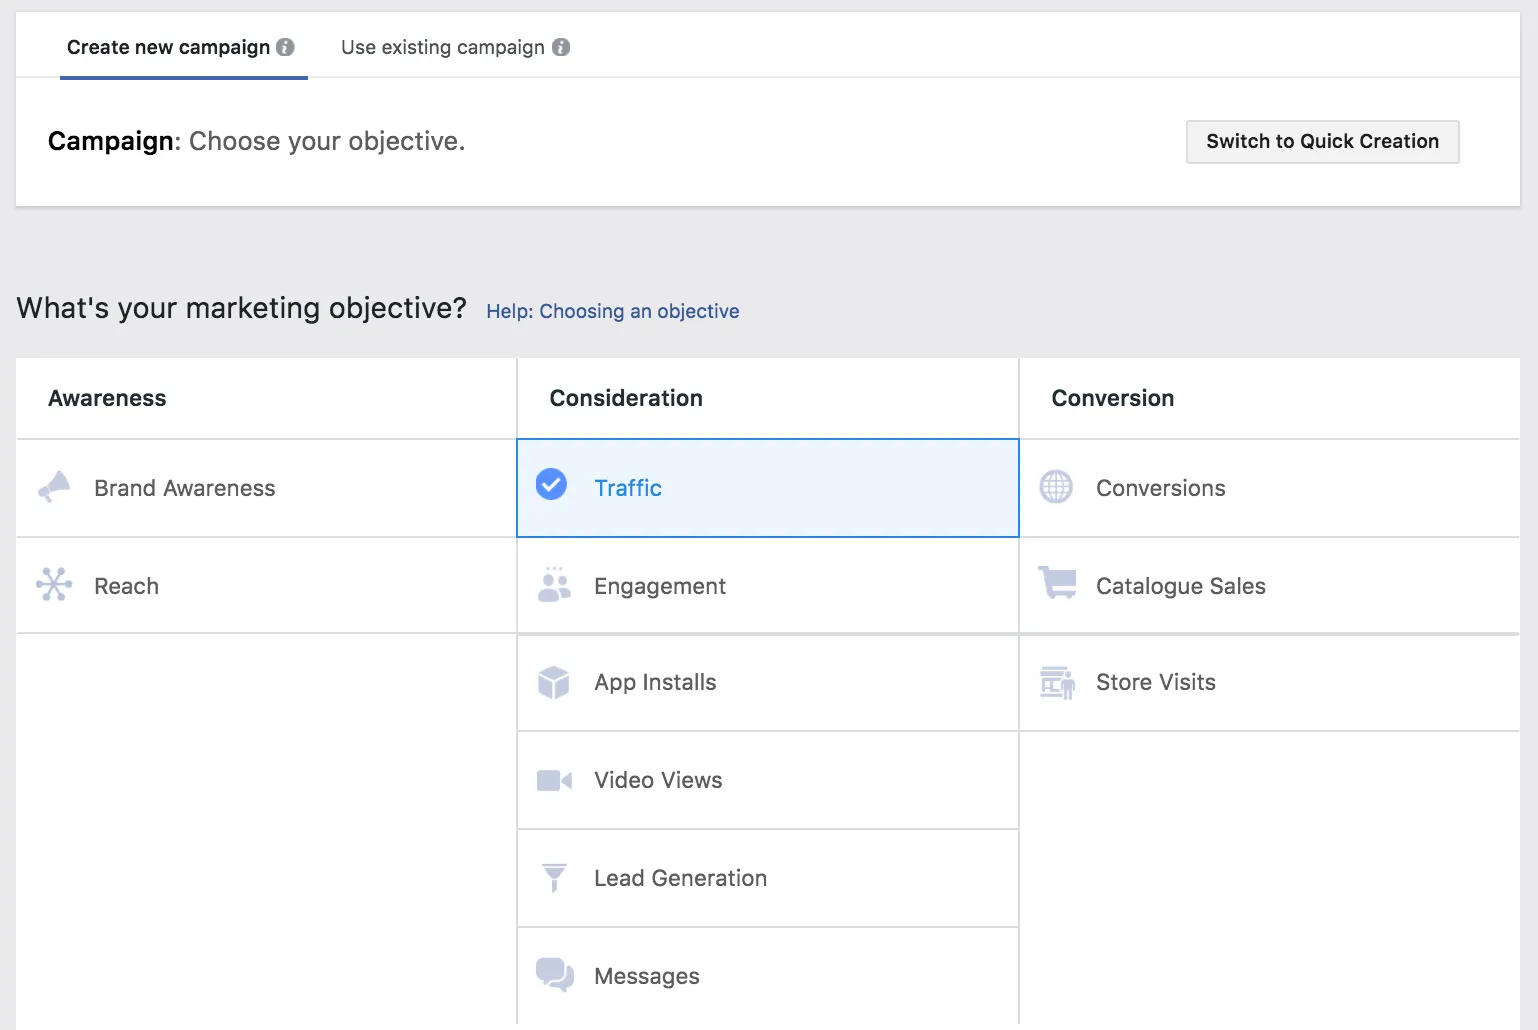Choose the App Installs objective
The width and height of the screenshot is (1538, 1030).
pos(768,683)
